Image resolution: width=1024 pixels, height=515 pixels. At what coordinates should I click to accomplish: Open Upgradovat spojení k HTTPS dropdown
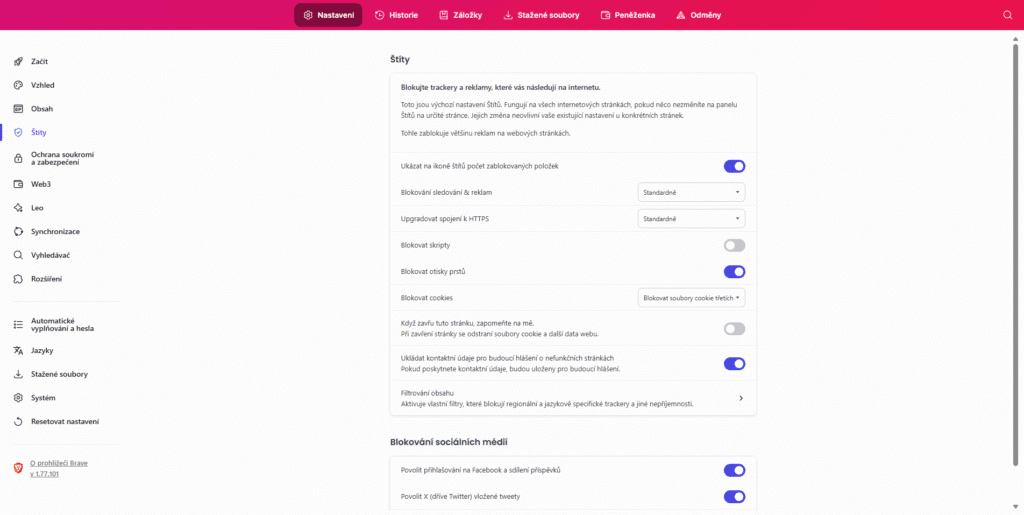[x=691, y=218]
